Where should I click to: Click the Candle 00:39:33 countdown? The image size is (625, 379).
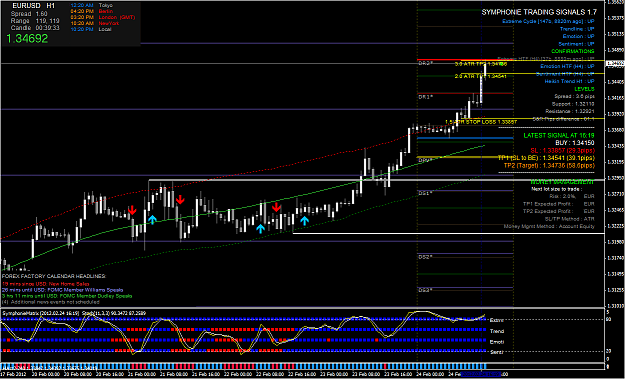click(35, 28)
